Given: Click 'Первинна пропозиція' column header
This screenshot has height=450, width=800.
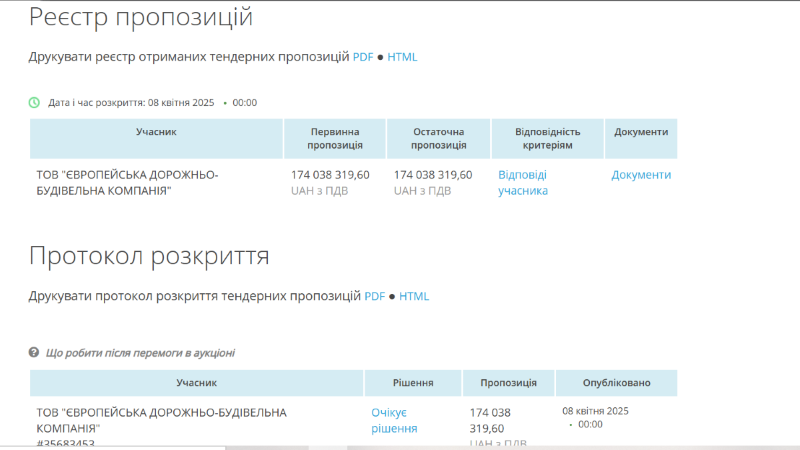Looking at the screenshot, I should (336, 139).
